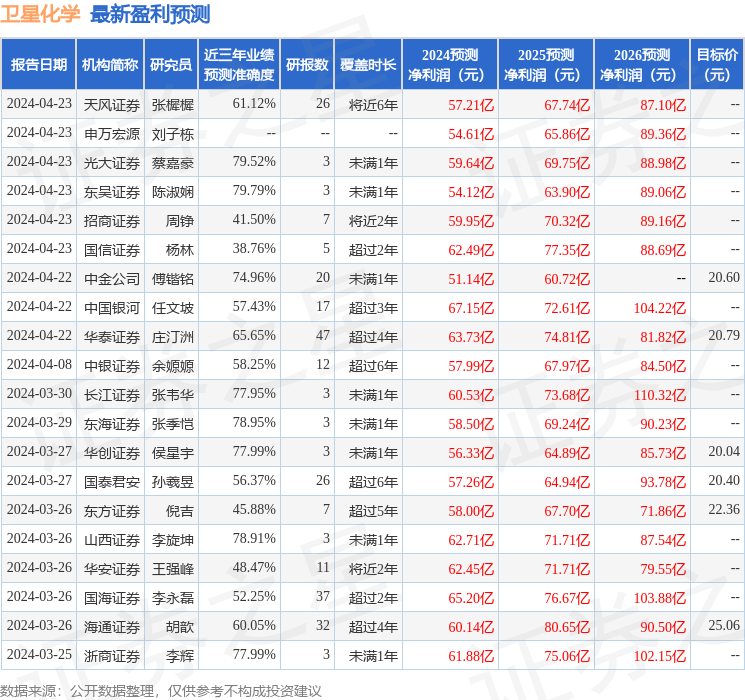Click the 报告日期 column header
745x700 pixels.
[x=38, y=65]
